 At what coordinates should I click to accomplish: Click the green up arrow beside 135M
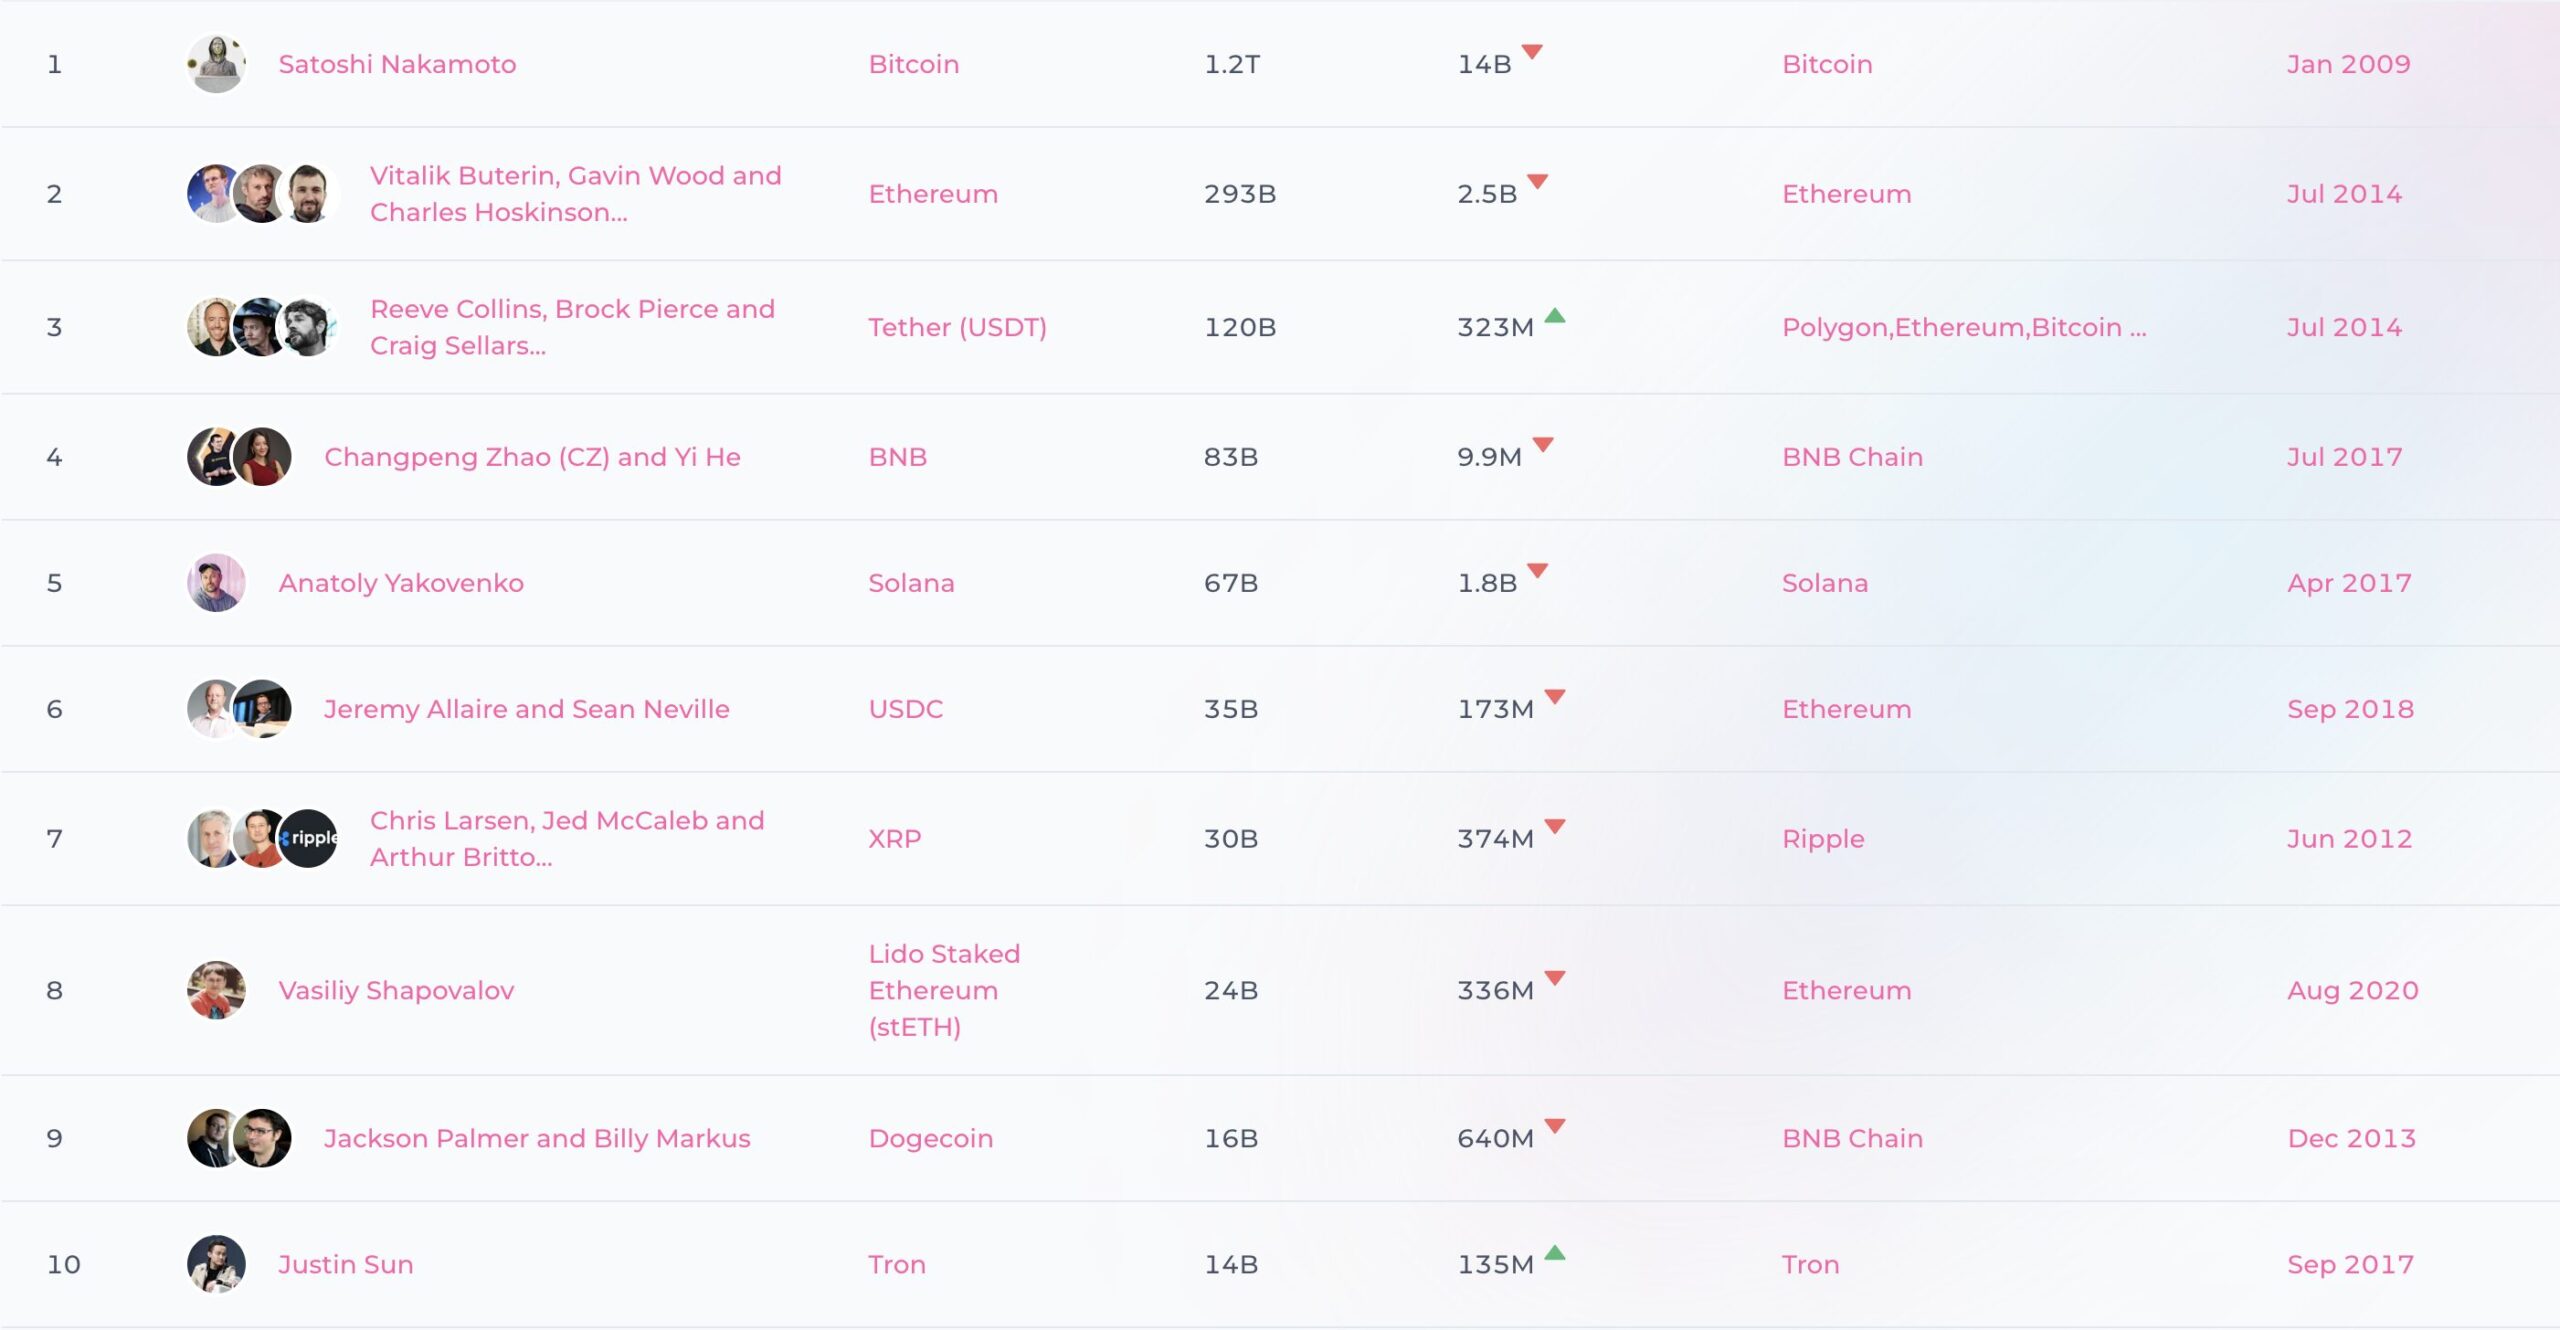click(x=1555, y=1254)
